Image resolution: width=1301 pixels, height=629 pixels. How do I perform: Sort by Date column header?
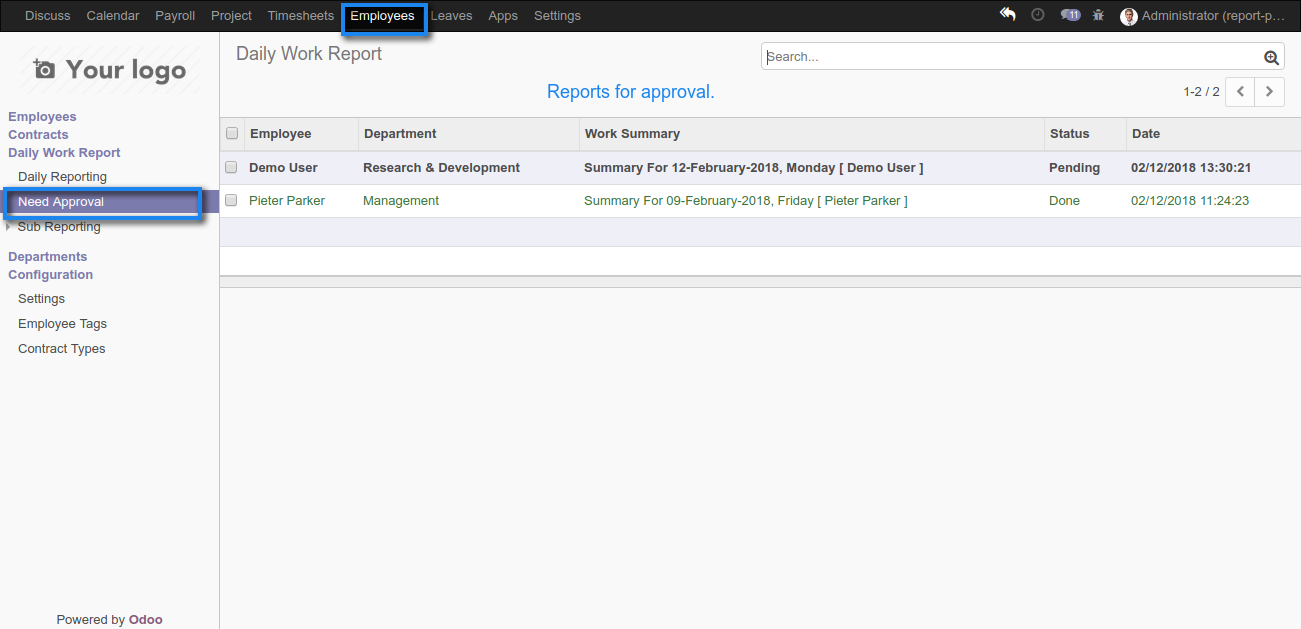1213,134
